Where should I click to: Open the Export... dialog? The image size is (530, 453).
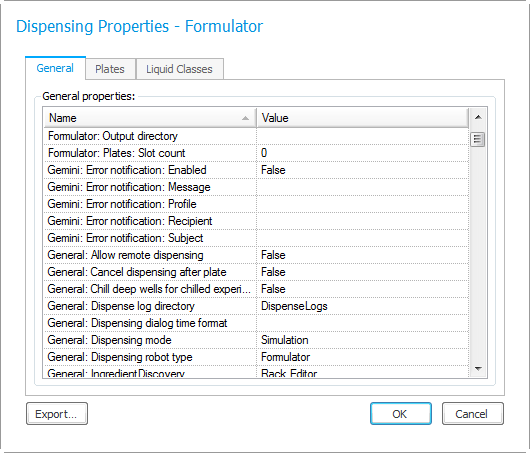tap(57, 413)
